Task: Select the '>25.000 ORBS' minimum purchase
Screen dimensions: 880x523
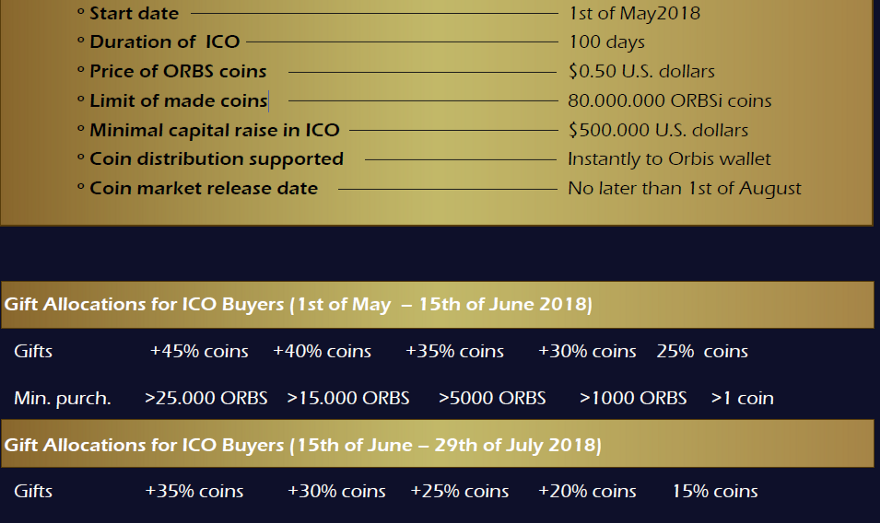Action: [206, 398]
